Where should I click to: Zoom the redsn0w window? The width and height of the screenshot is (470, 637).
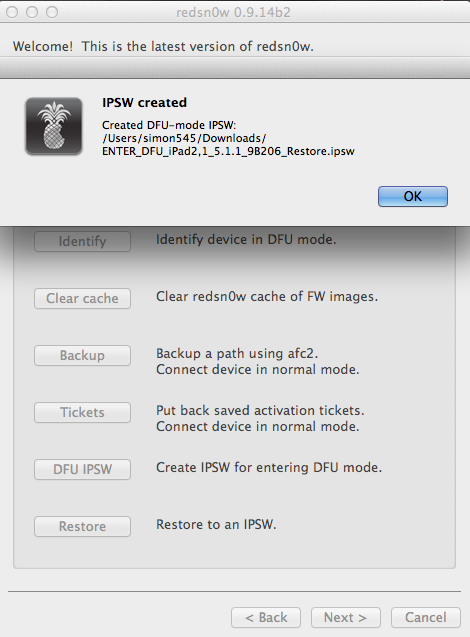tap(52, 12)
